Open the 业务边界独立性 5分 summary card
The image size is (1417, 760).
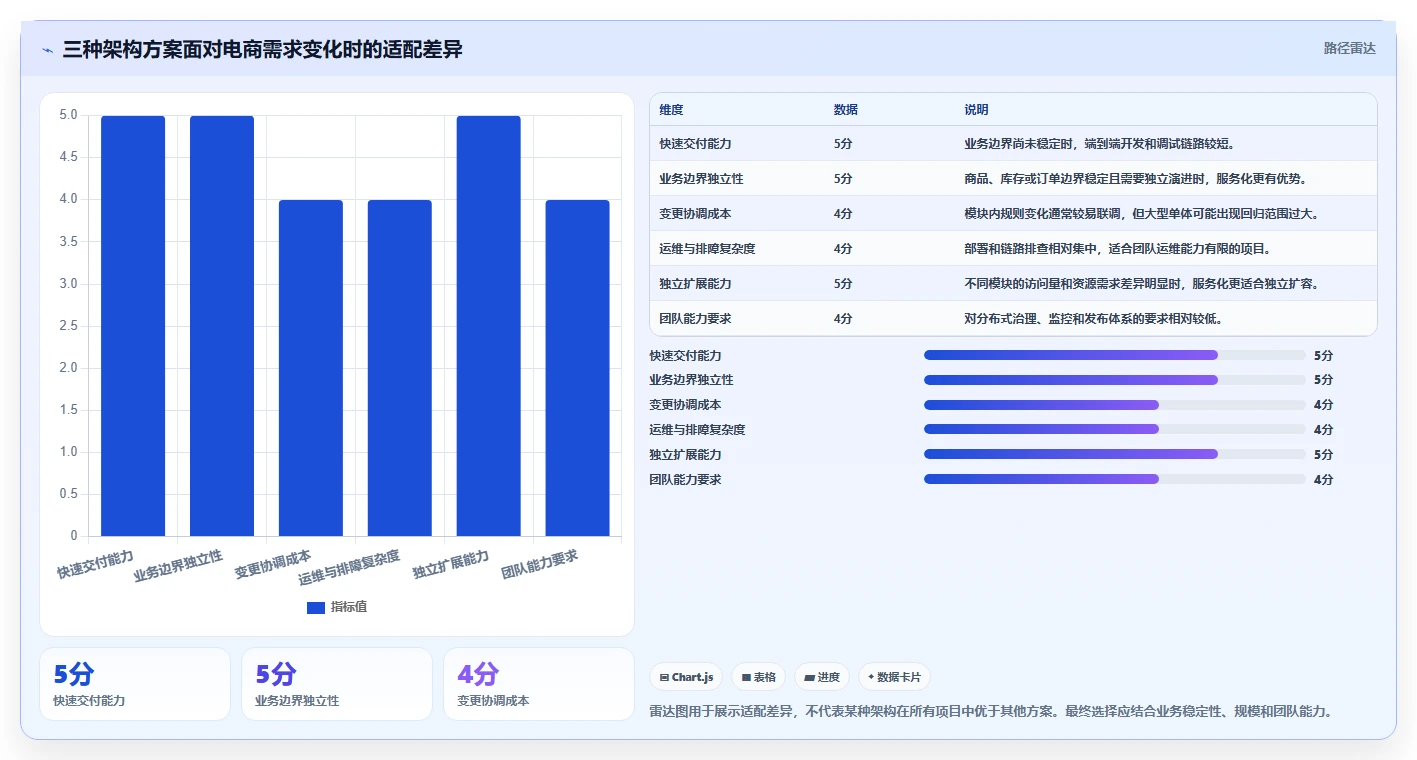[337, 684]
